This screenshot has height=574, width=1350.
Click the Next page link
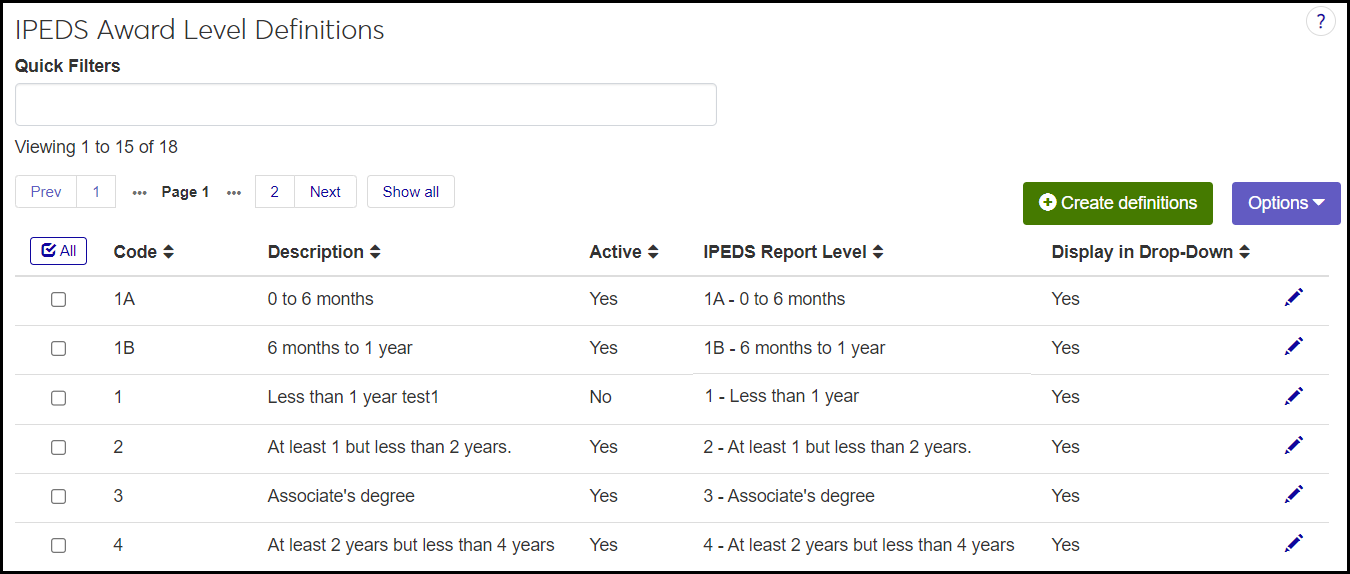click(x=325, y=192)
